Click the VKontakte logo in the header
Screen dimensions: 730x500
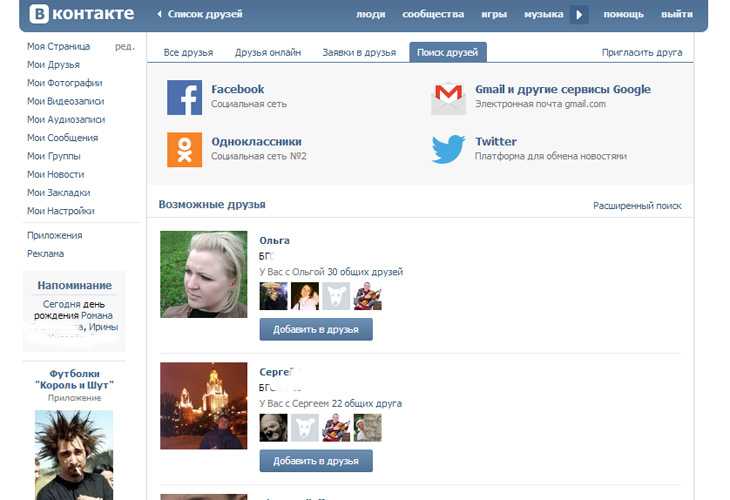tap(82, 14)
